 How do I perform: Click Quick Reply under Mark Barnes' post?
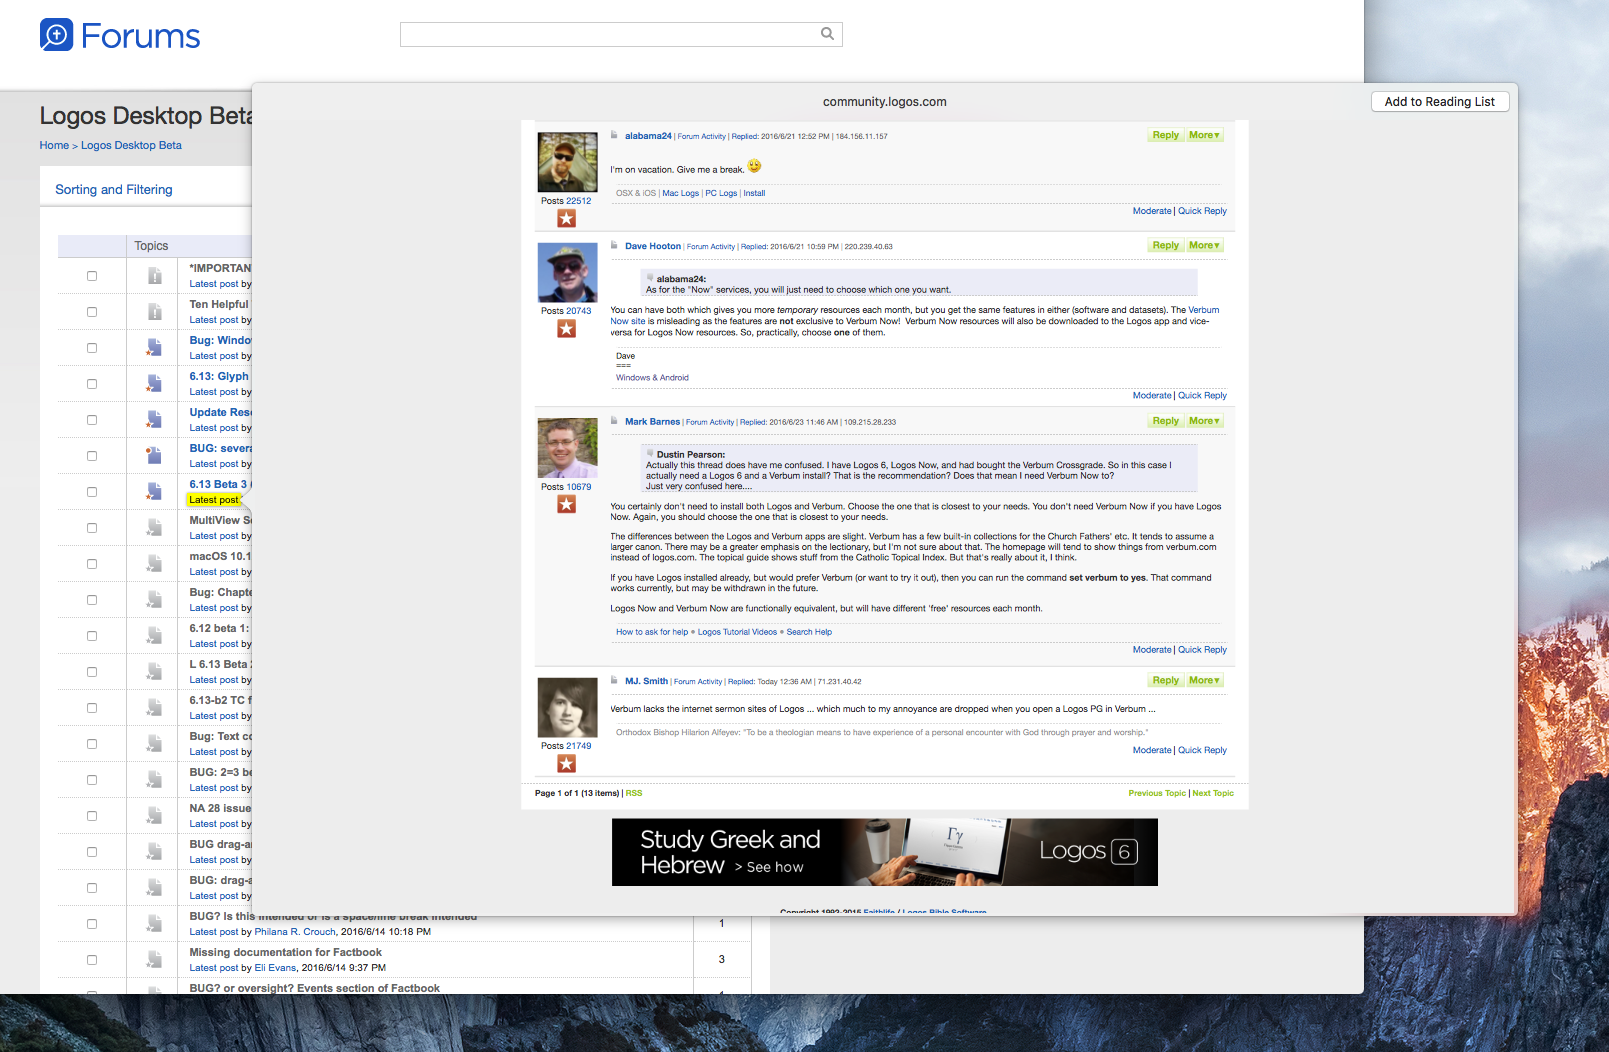[1202, 650]
